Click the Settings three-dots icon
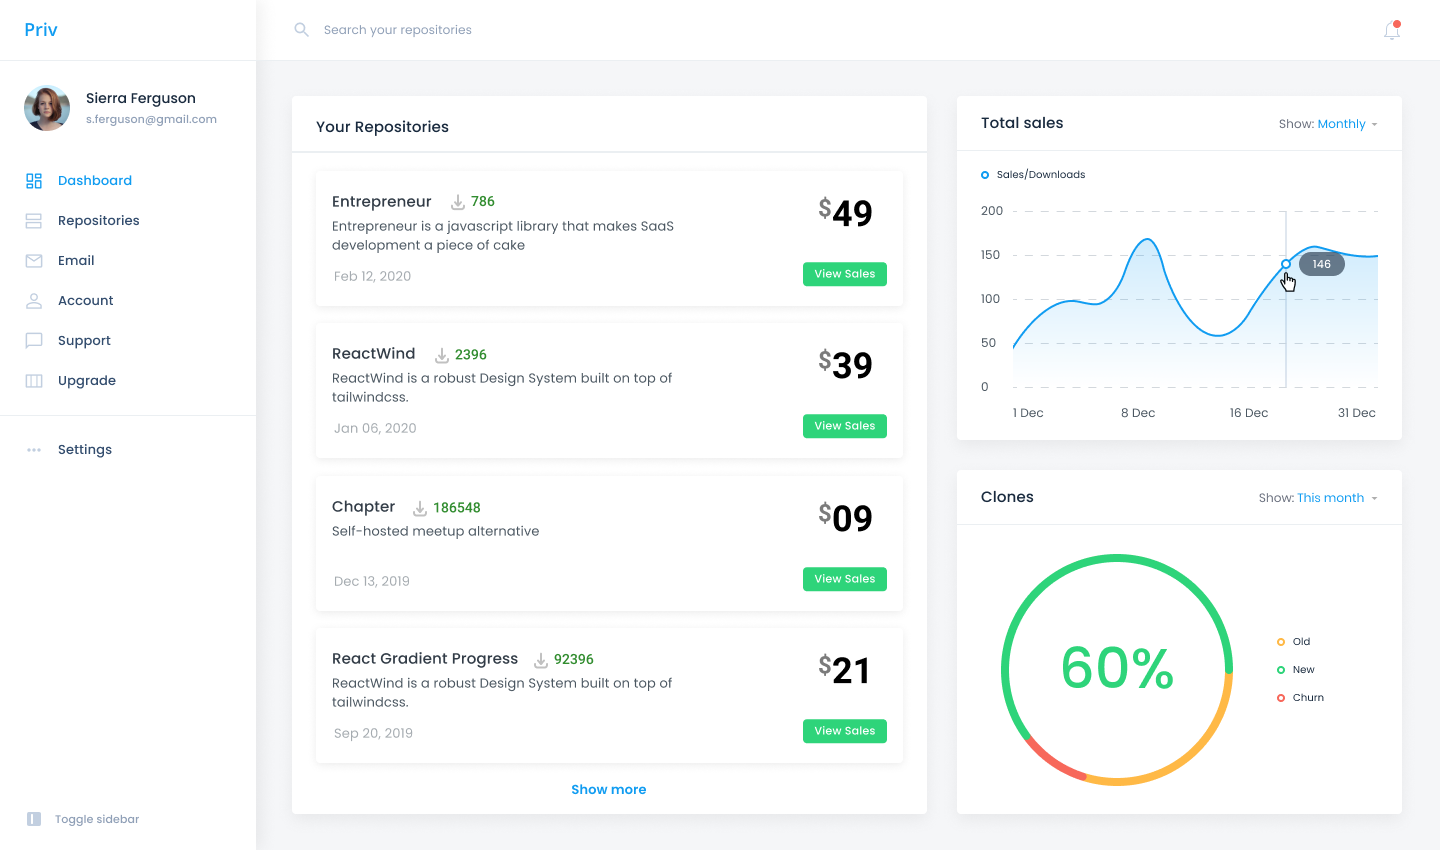Screen dimensions: 1440x850 tap(34, 450)
